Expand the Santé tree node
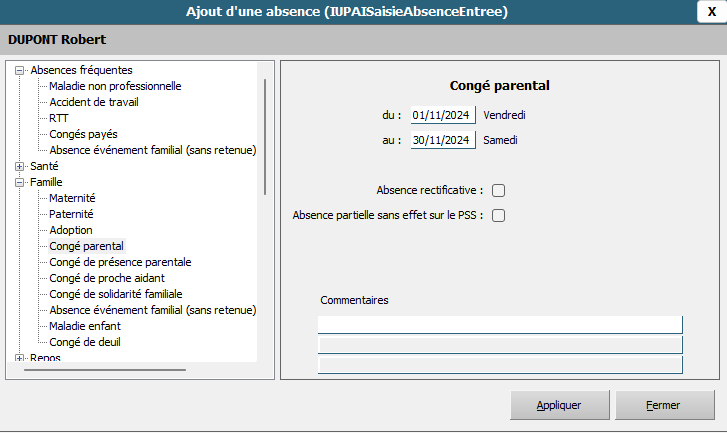 click(x=20, y=166)
